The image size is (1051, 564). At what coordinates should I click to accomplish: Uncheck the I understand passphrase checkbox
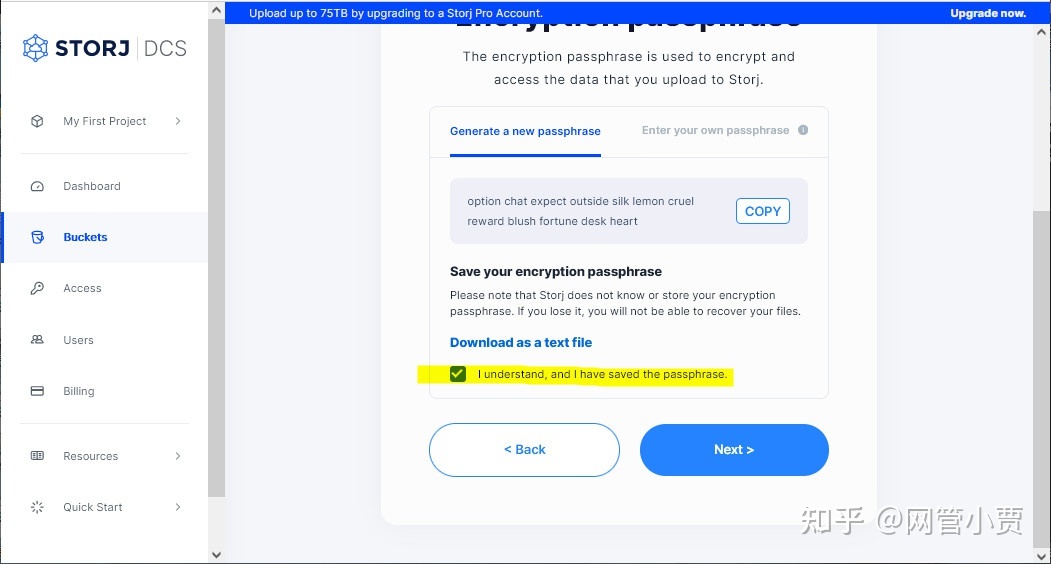click(458, 374)
